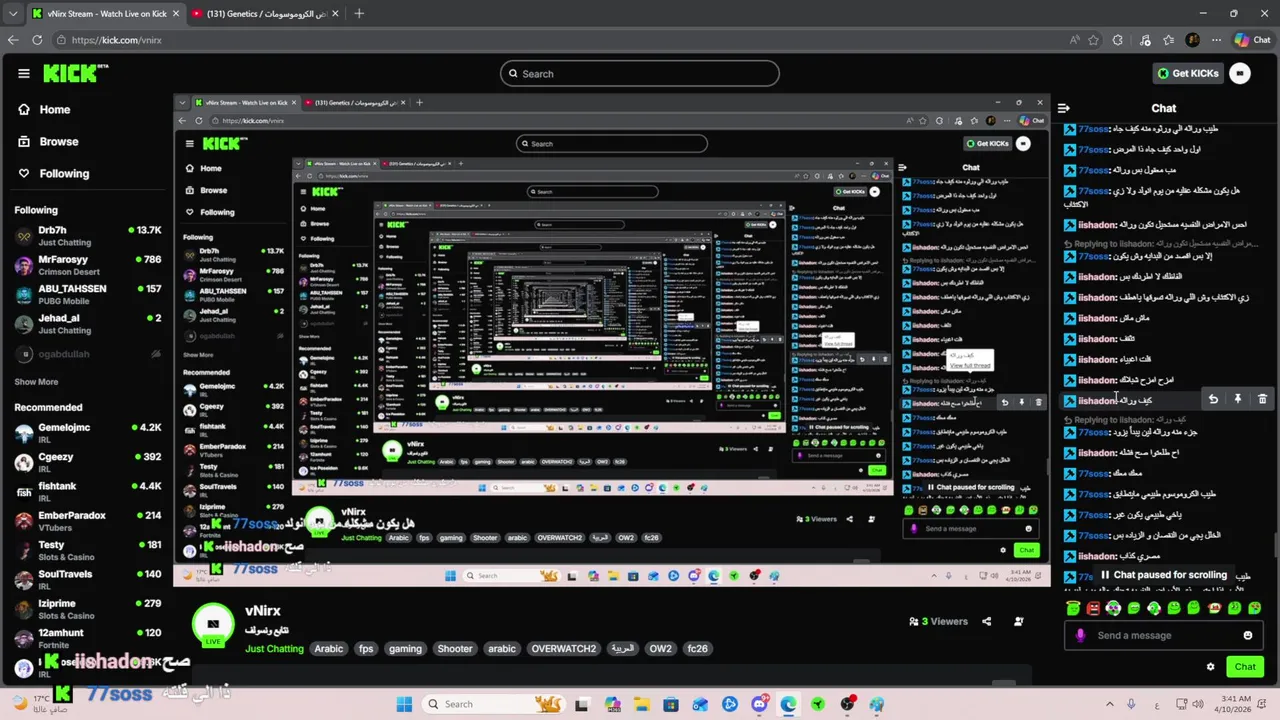
Task: Open recommended channel SoulTravels
Action: coord(88,579)
